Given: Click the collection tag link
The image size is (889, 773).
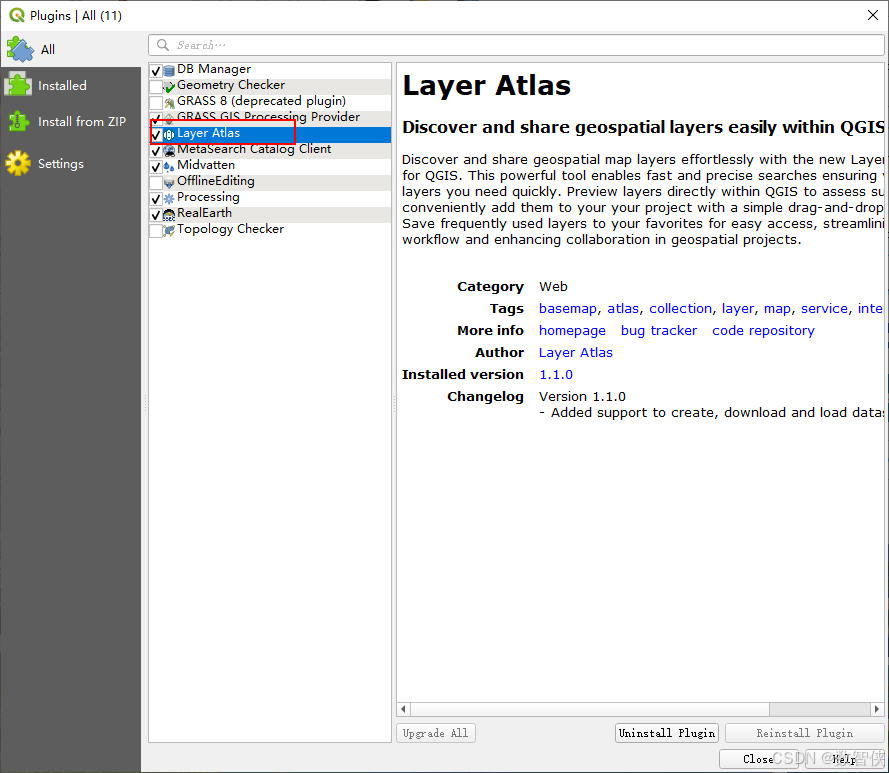Looking at the screenshot, I should point(680,309).
